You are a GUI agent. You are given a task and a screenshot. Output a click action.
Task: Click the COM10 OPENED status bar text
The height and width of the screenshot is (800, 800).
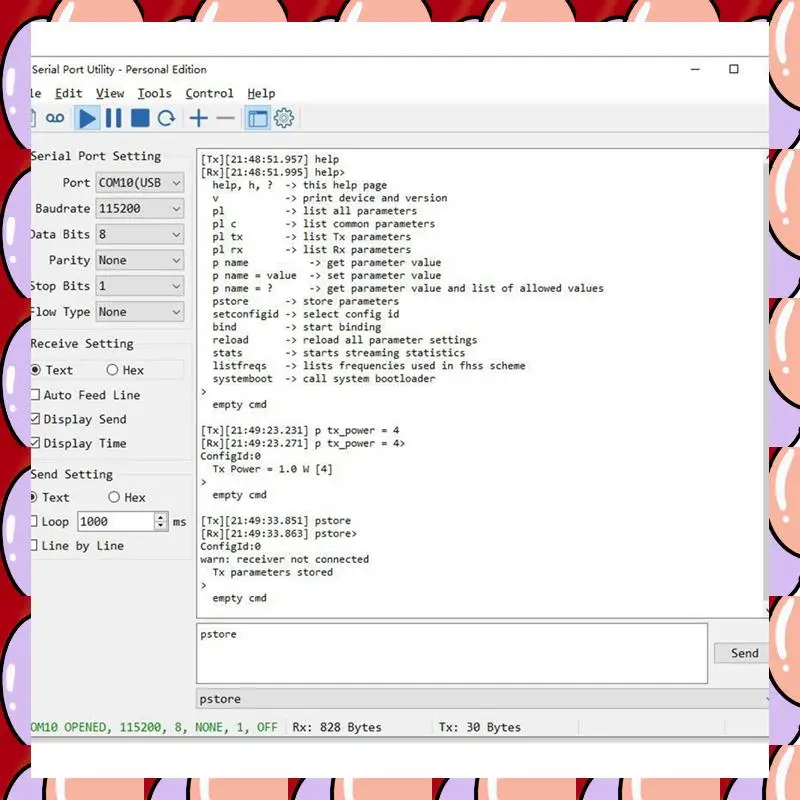(x=154, y=727)
